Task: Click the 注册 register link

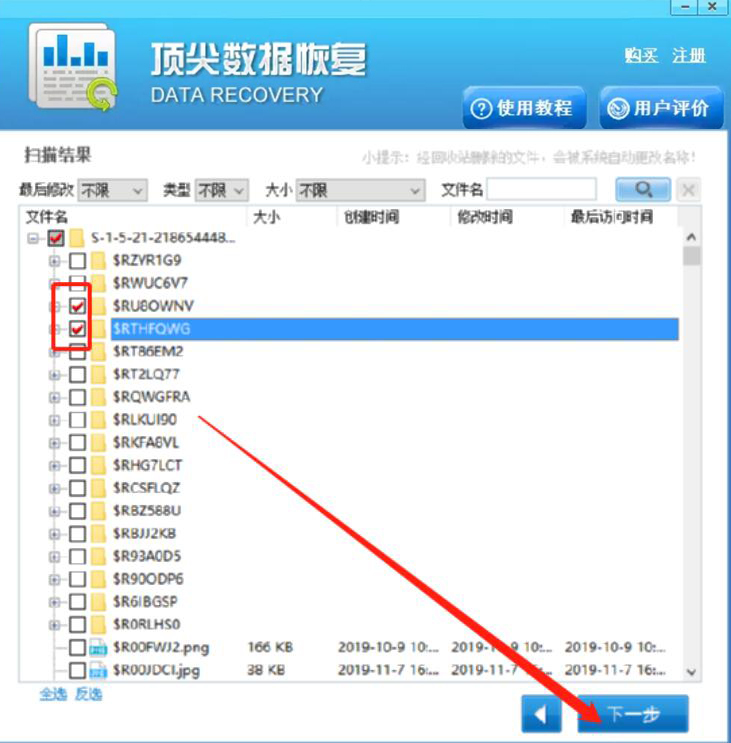Action: [689, 55]
